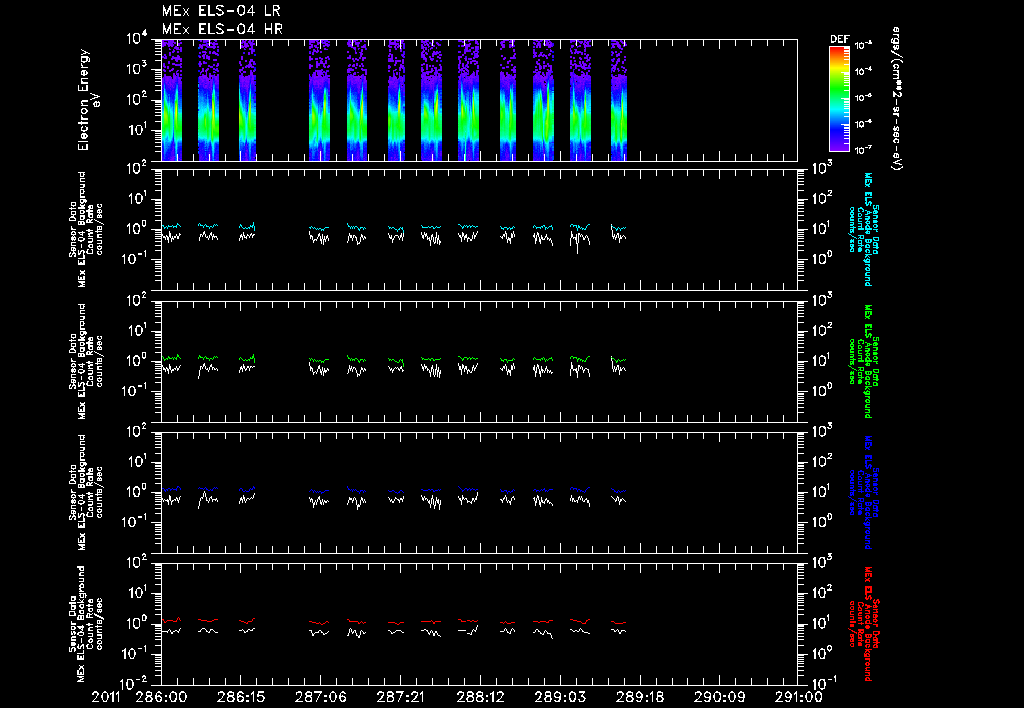Viewport: 1024px width, 708px height.
Task: Select the ergs/(cm**2-sr-sec-eV) unit label
Action: pos(897,99)
